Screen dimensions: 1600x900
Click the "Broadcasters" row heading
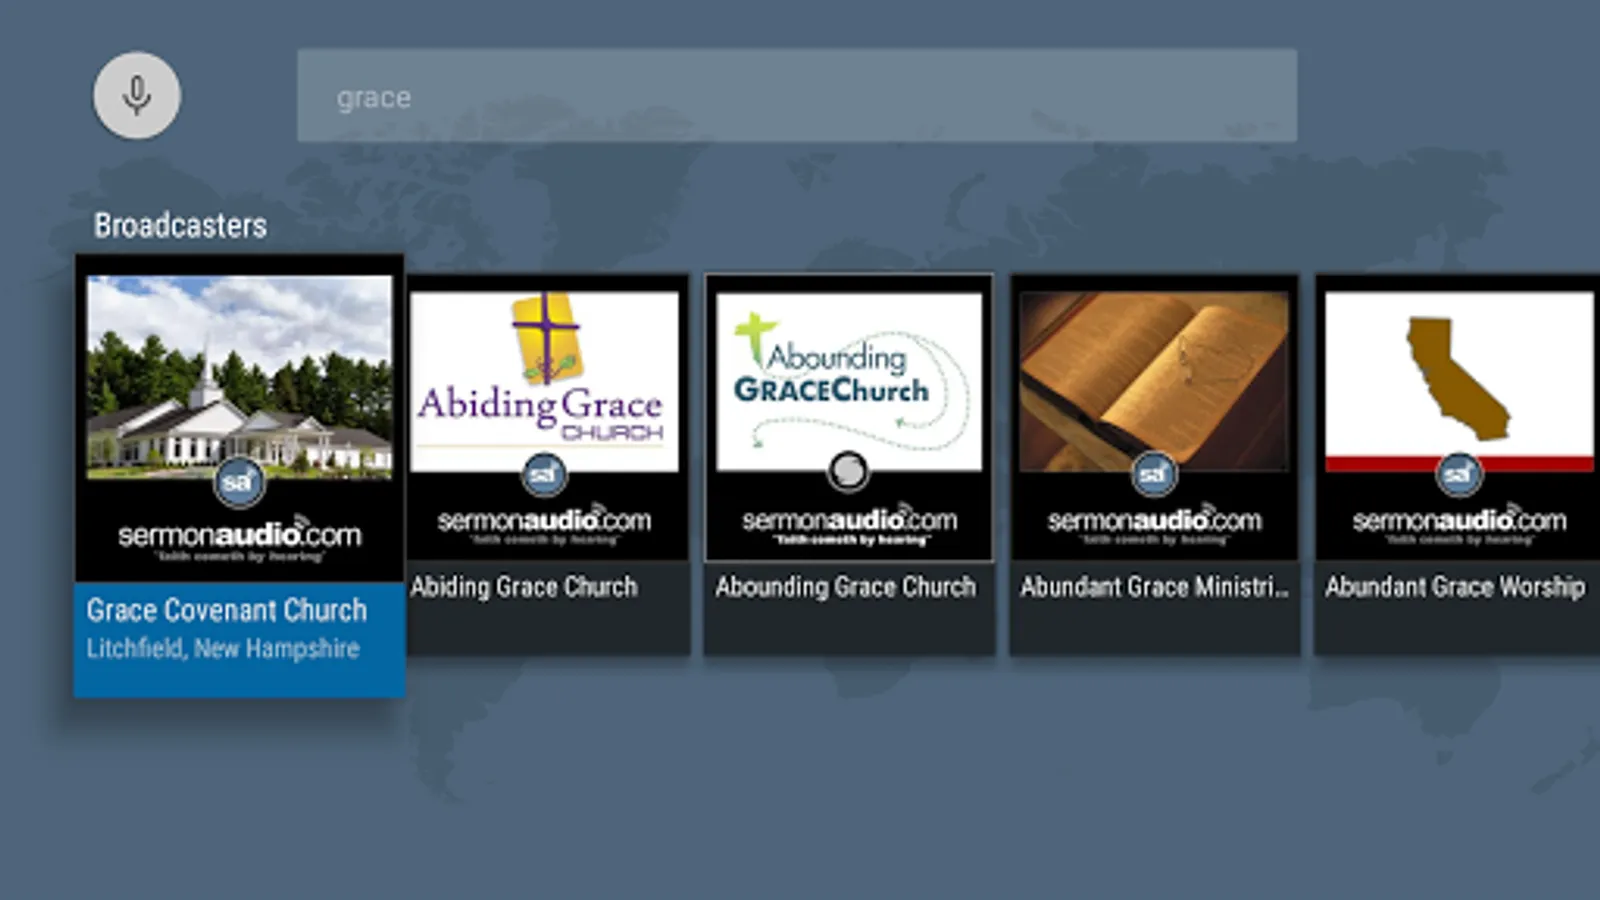[180, 226]
